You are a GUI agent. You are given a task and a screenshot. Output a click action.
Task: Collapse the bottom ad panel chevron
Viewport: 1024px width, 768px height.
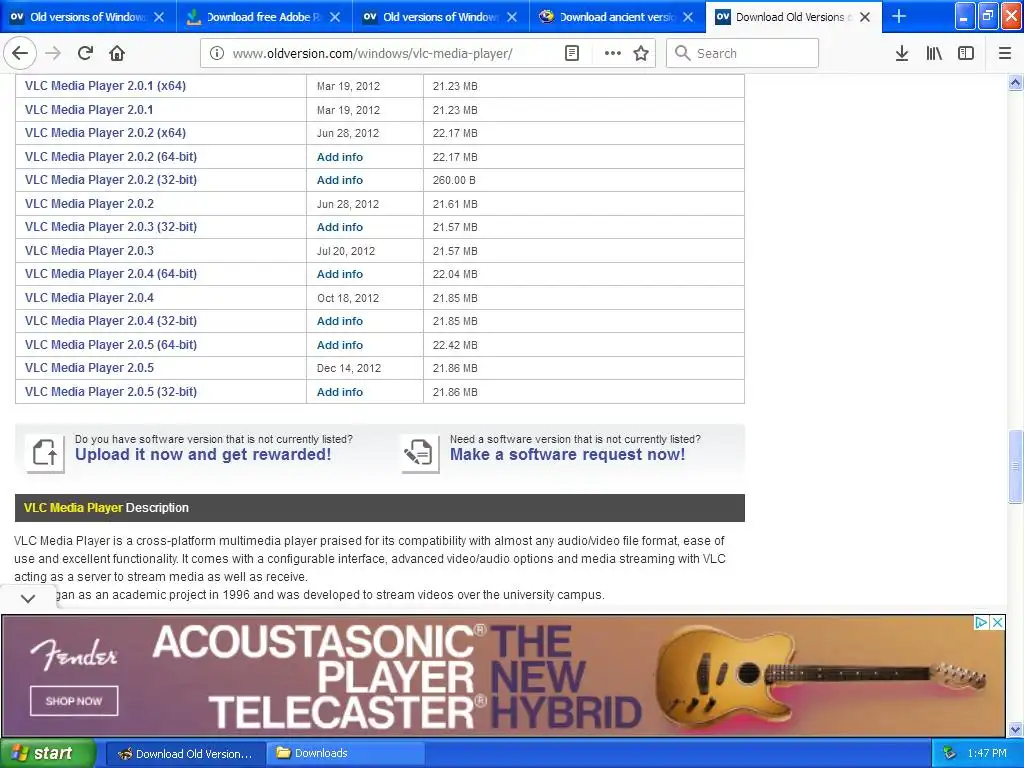27,598
